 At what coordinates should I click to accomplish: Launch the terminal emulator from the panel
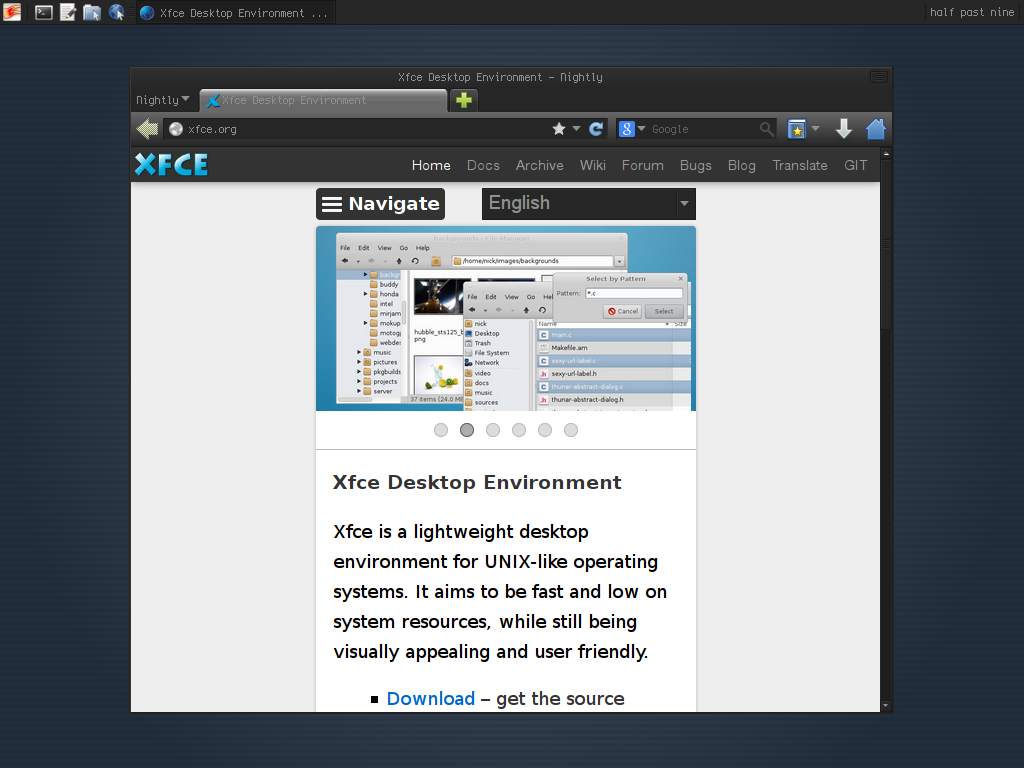[44, 12]
